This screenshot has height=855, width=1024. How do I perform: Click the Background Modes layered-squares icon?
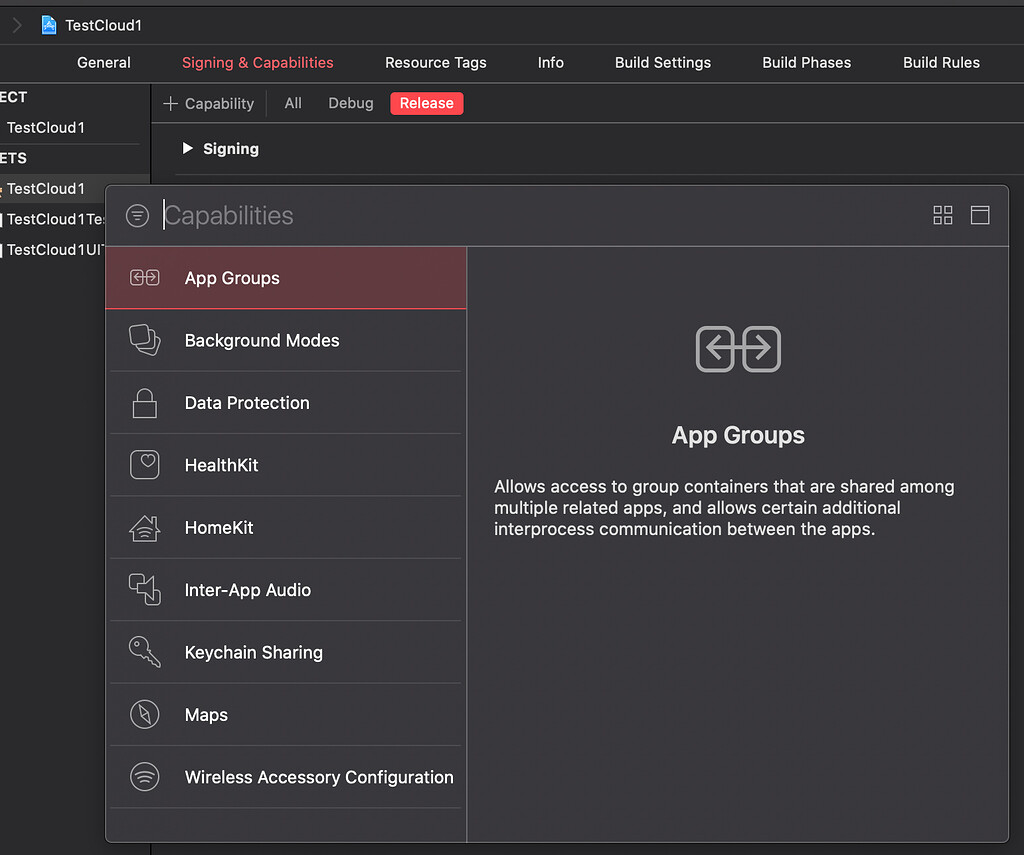tap(144, 340)
